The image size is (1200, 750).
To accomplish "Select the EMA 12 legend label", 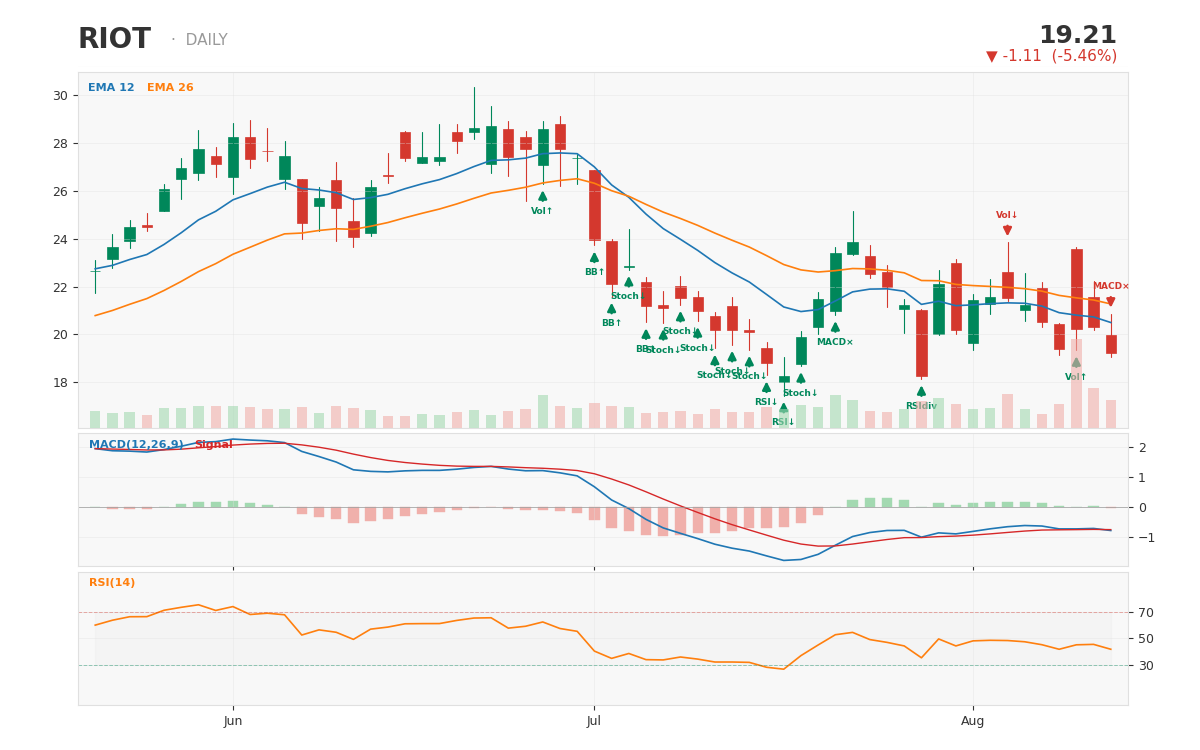I will [111, 88].
